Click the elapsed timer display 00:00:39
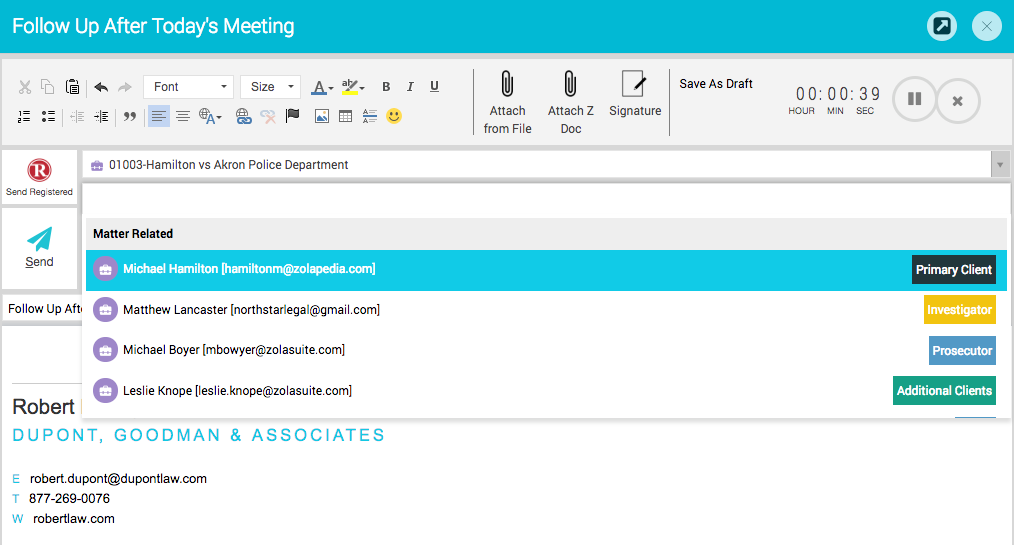The width and height of the screenshot is (1014, 545). point(838,94)
